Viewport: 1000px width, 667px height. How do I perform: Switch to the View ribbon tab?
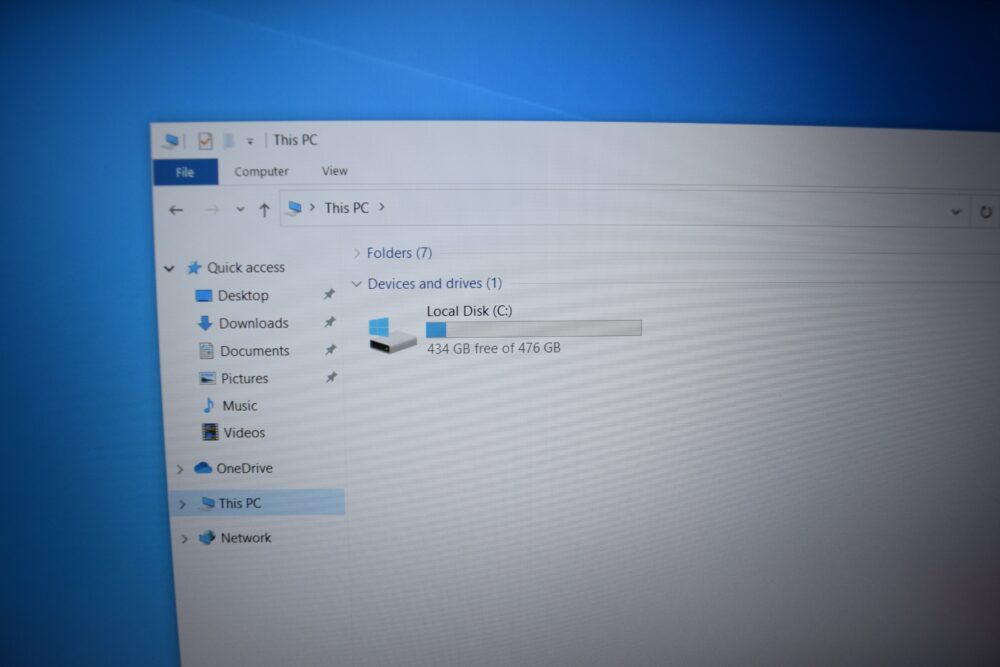coord(334,171)
